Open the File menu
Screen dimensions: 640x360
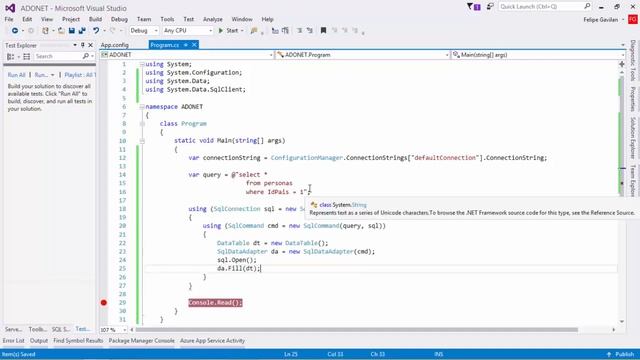pyautogui.click(x=9, y=19)
